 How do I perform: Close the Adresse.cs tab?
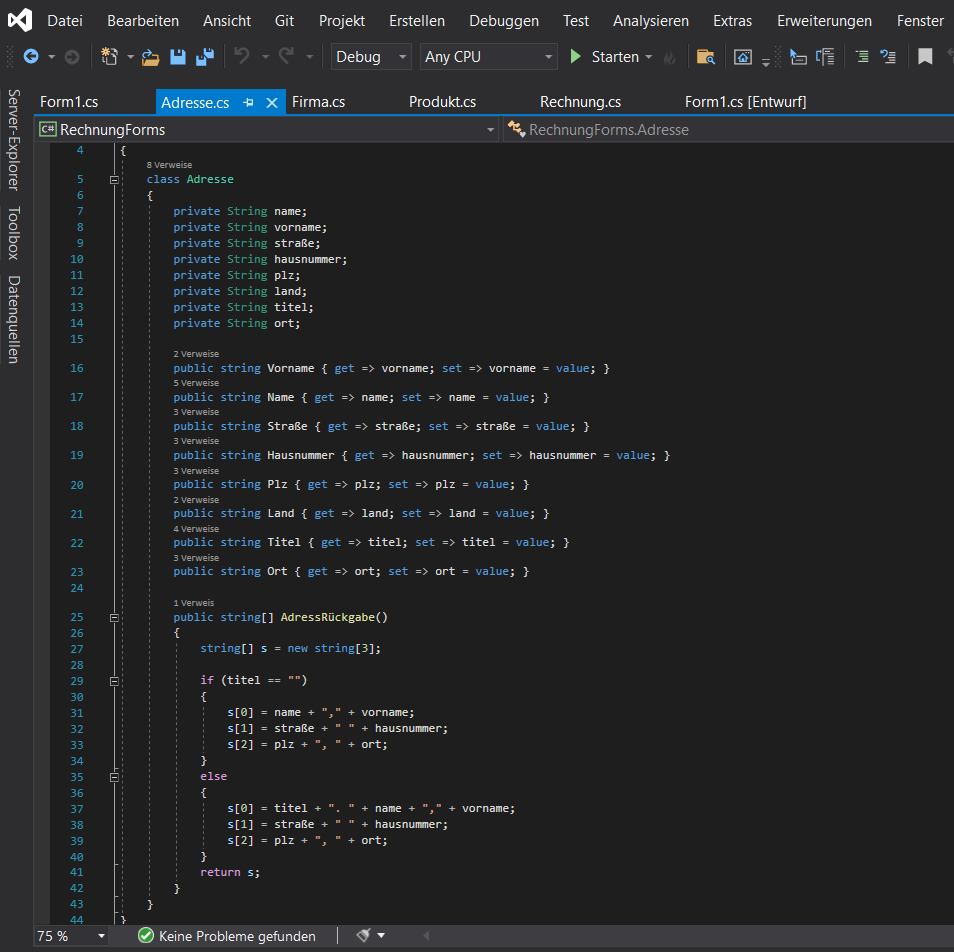tap(272, 103)
